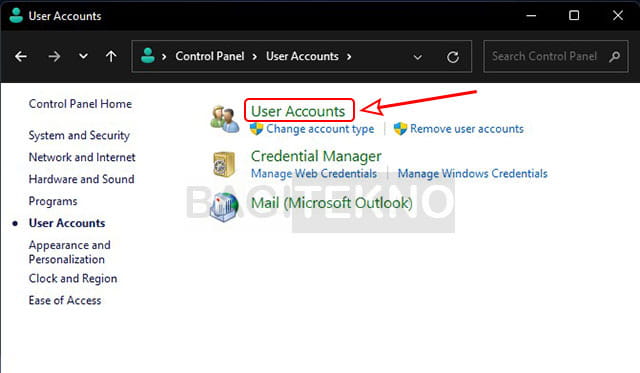The width and height of the screenshot is (640, 373).
Task: Open Manage Web Credentials link
Action: point(314,173)
